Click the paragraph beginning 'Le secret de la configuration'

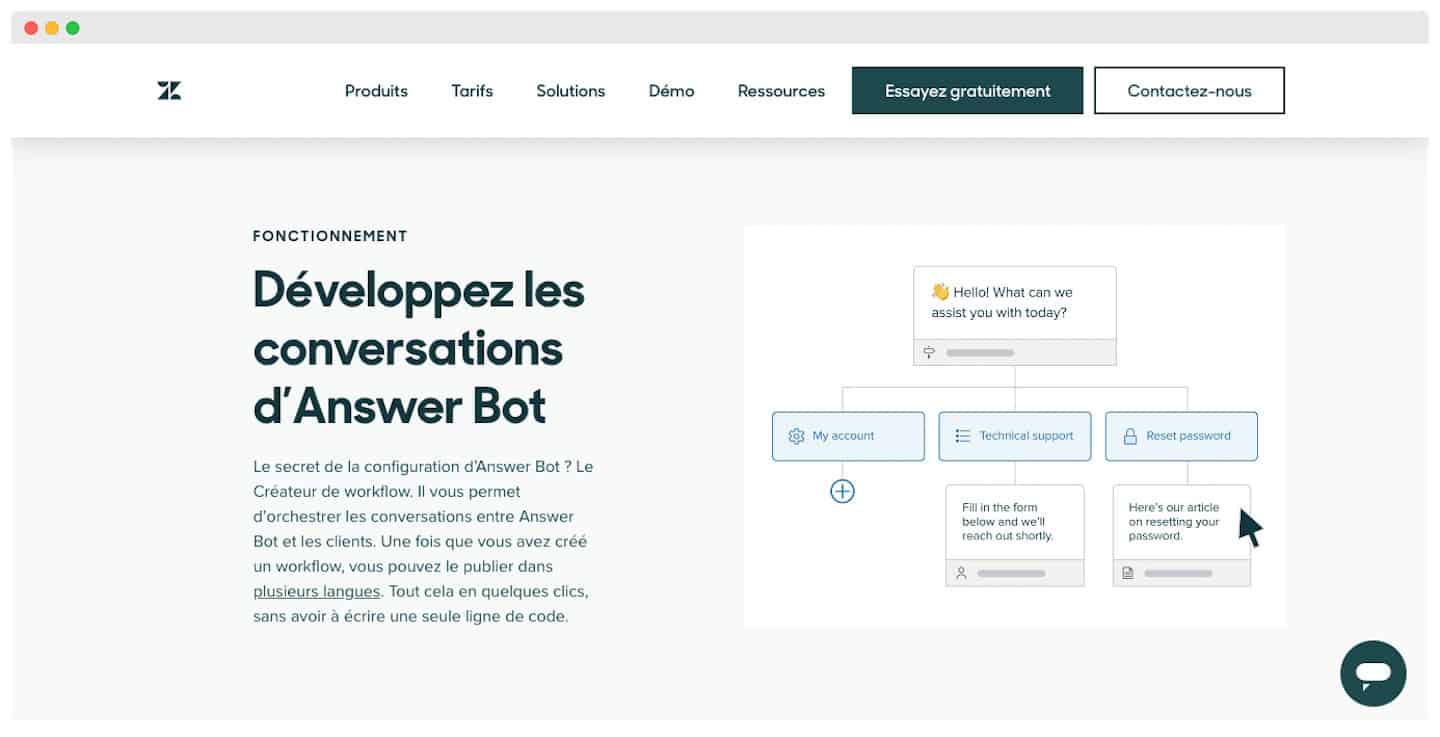click(x=425, y=541)
